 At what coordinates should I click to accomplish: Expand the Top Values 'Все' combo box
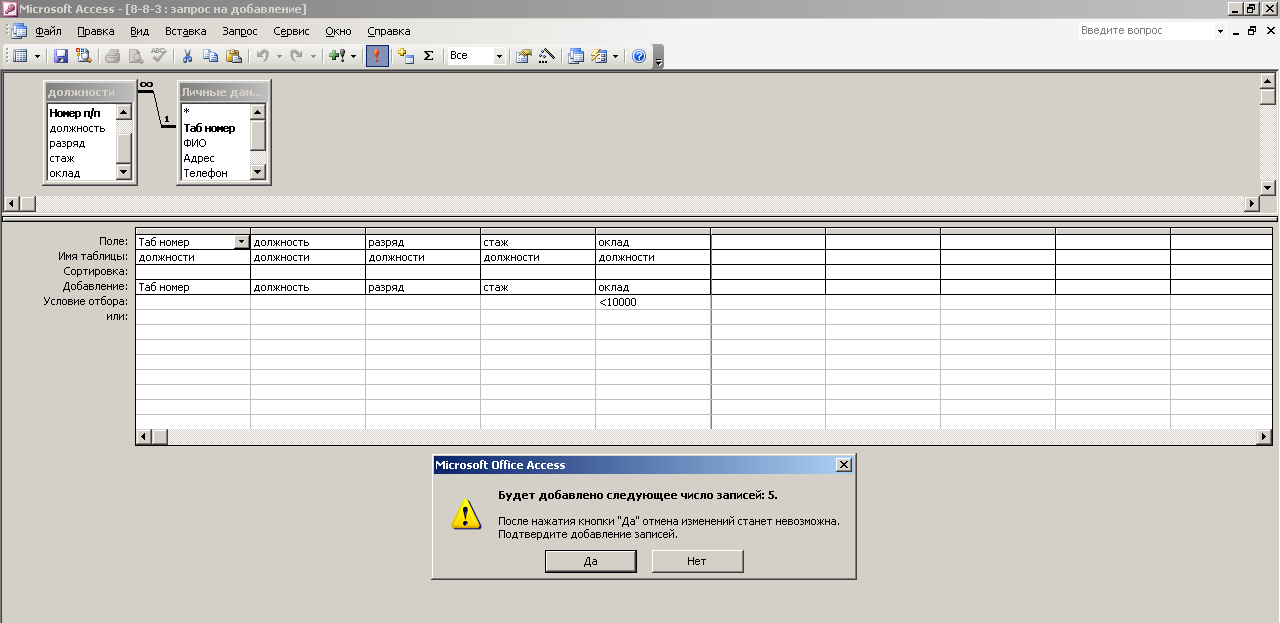click(499, 56)
